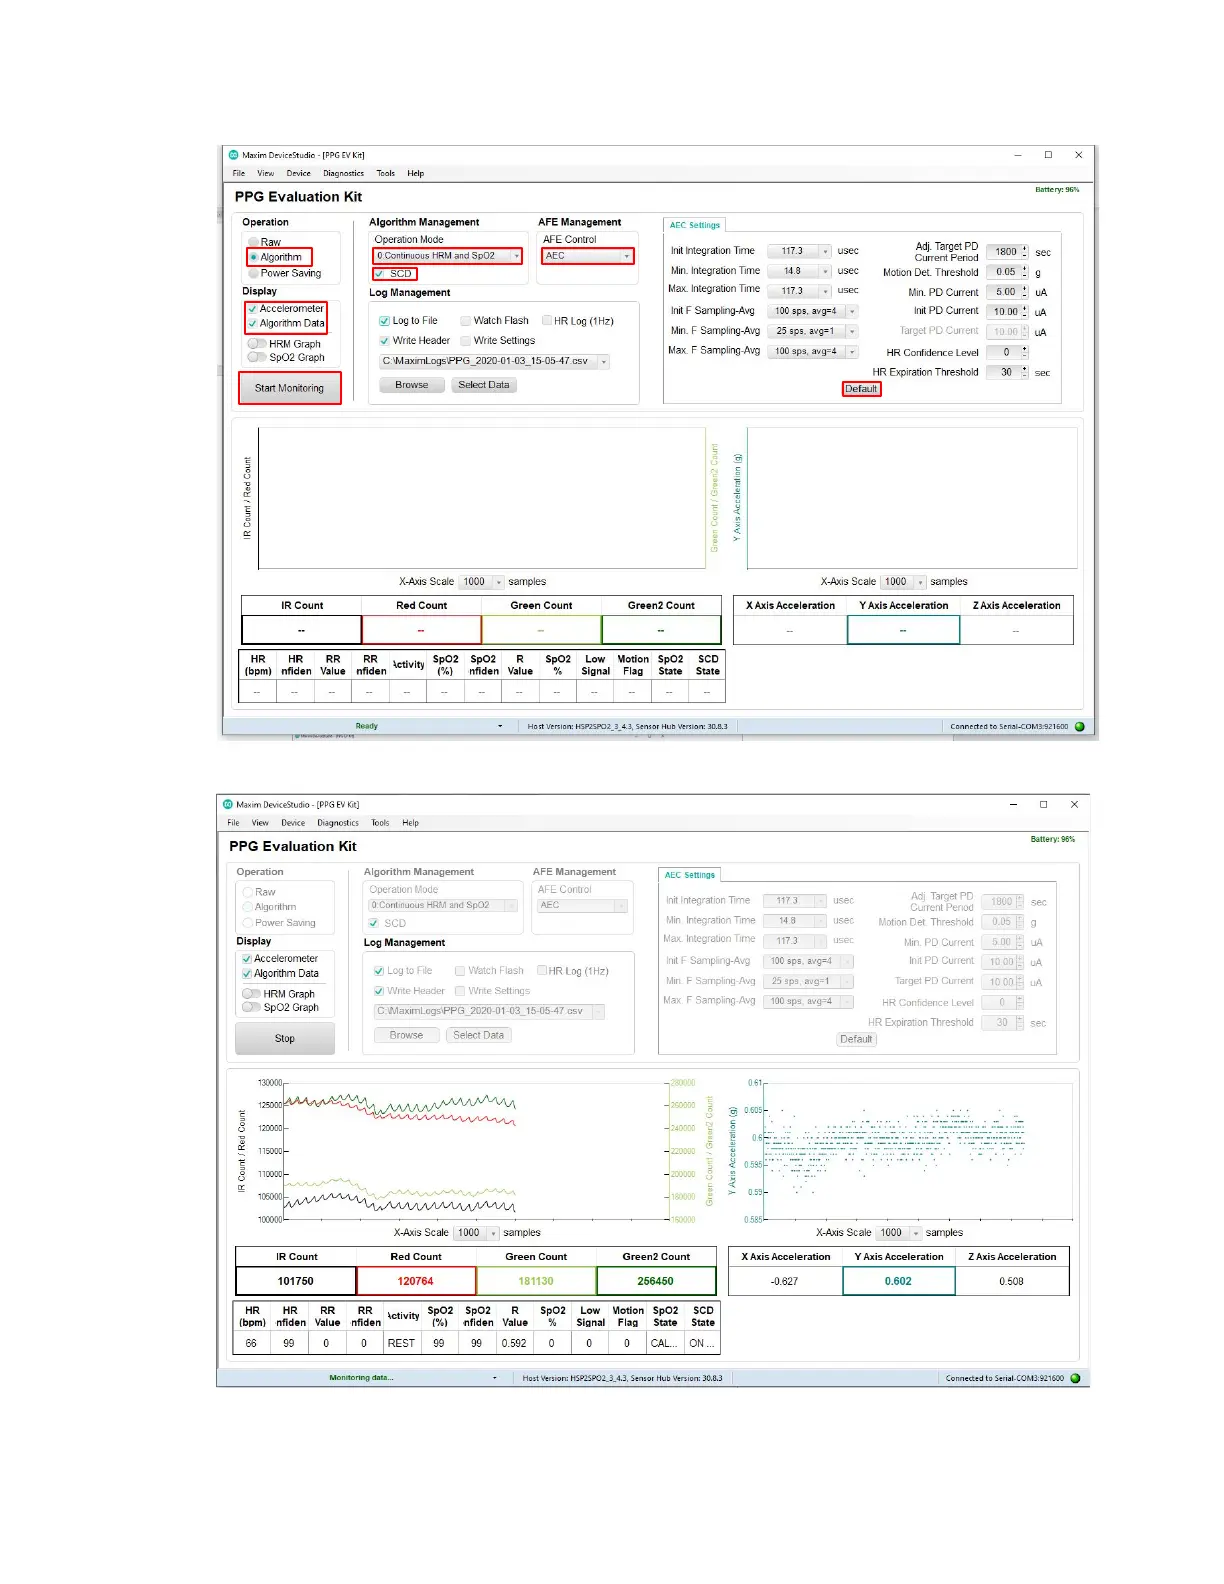
Task: Click Browse button in Ready-state window
Action: coord(412,385)
